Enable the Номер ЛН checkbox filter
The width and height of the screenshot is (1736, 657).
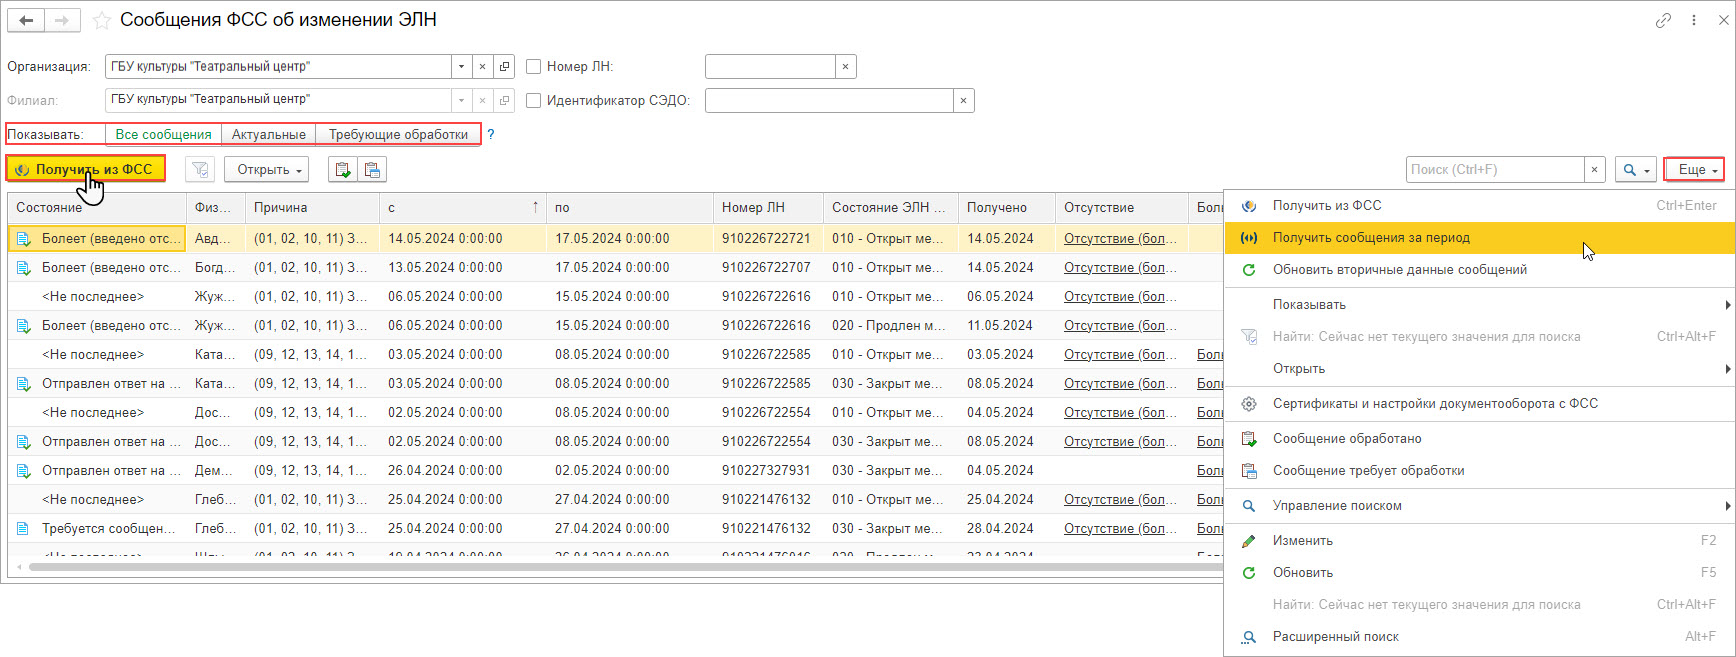[534, 67]
